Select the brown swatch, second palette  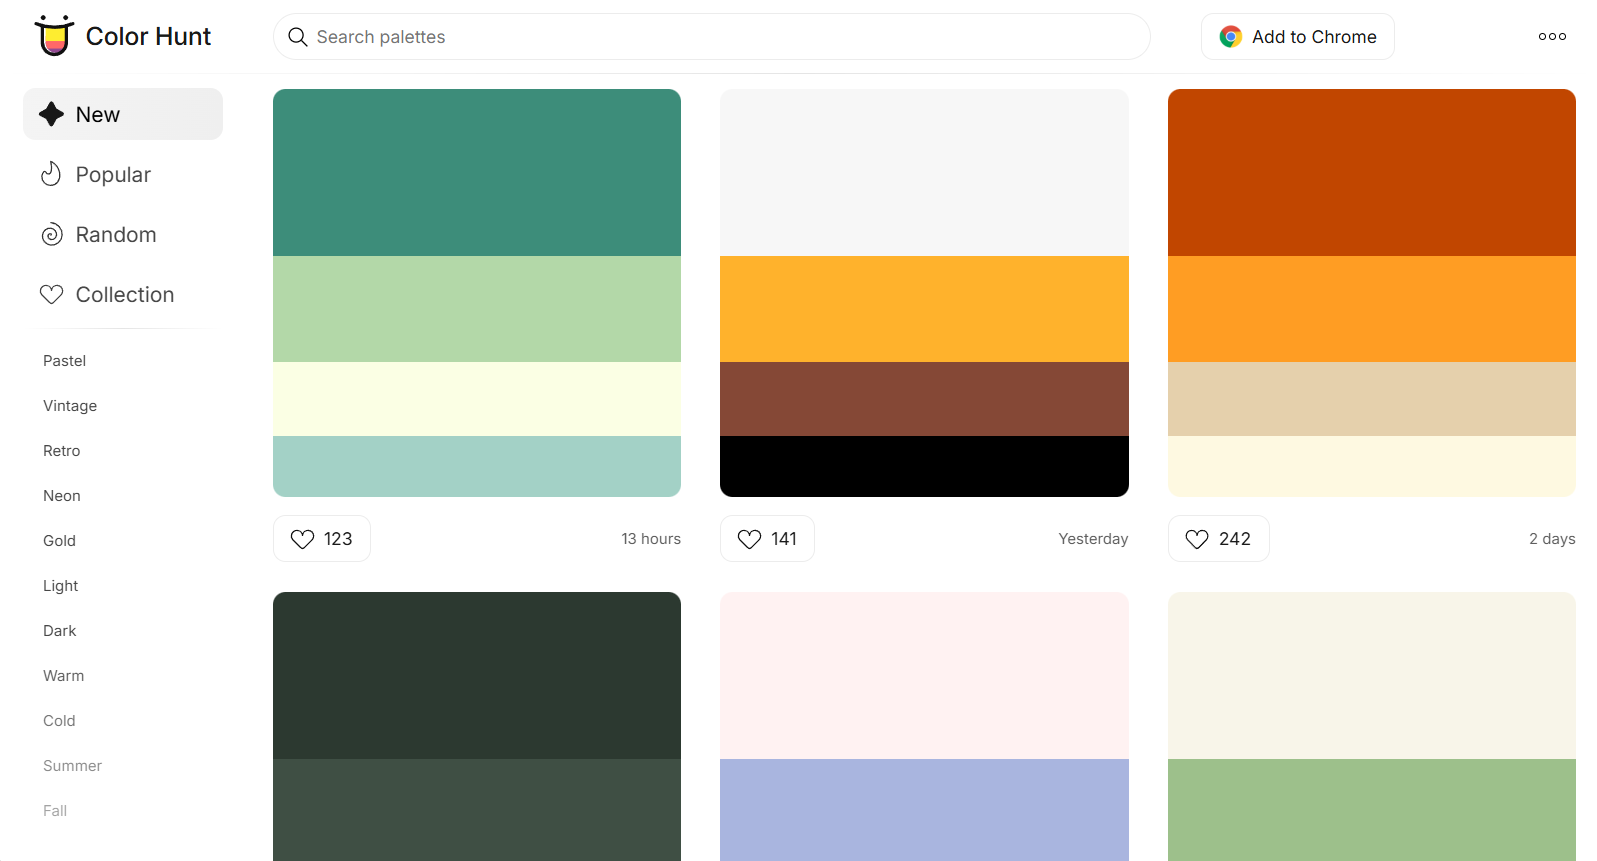(924, 399)
